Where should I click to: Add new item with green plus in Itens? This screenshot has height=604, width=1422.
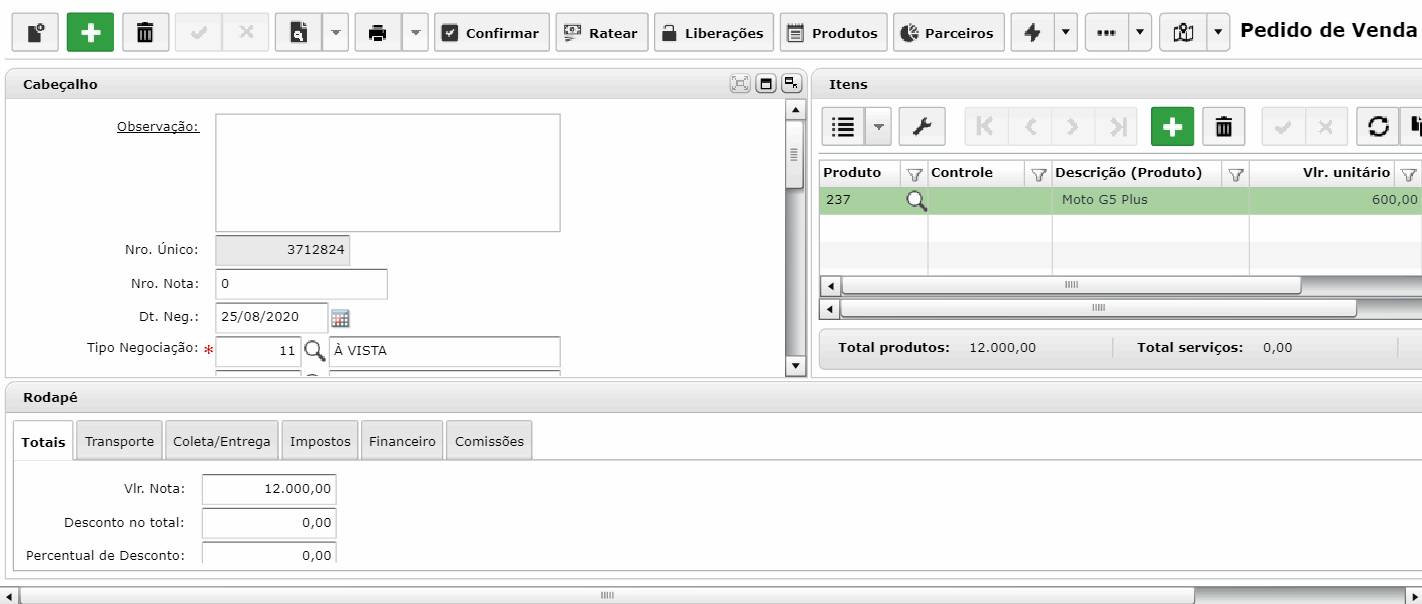pos(1173,126)
